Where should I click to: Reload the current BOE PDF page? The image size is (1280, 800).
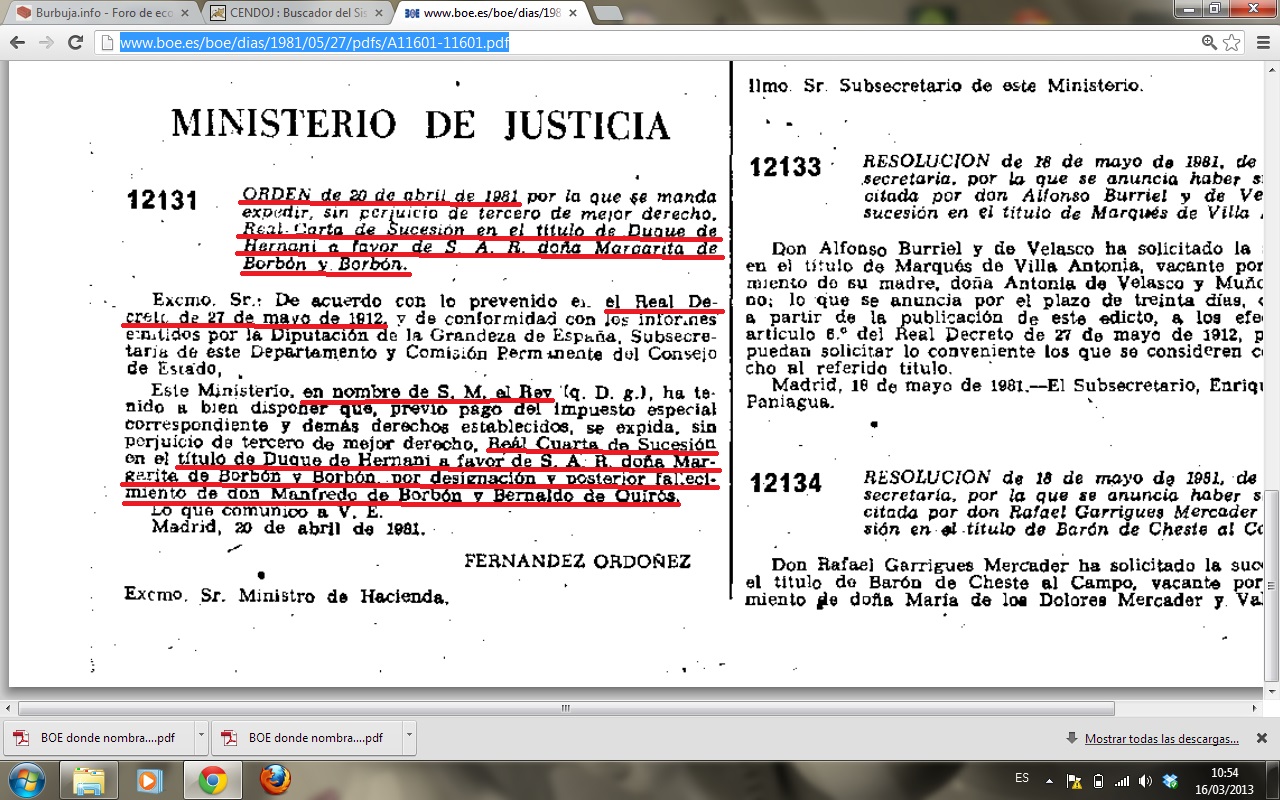(75, 43)
